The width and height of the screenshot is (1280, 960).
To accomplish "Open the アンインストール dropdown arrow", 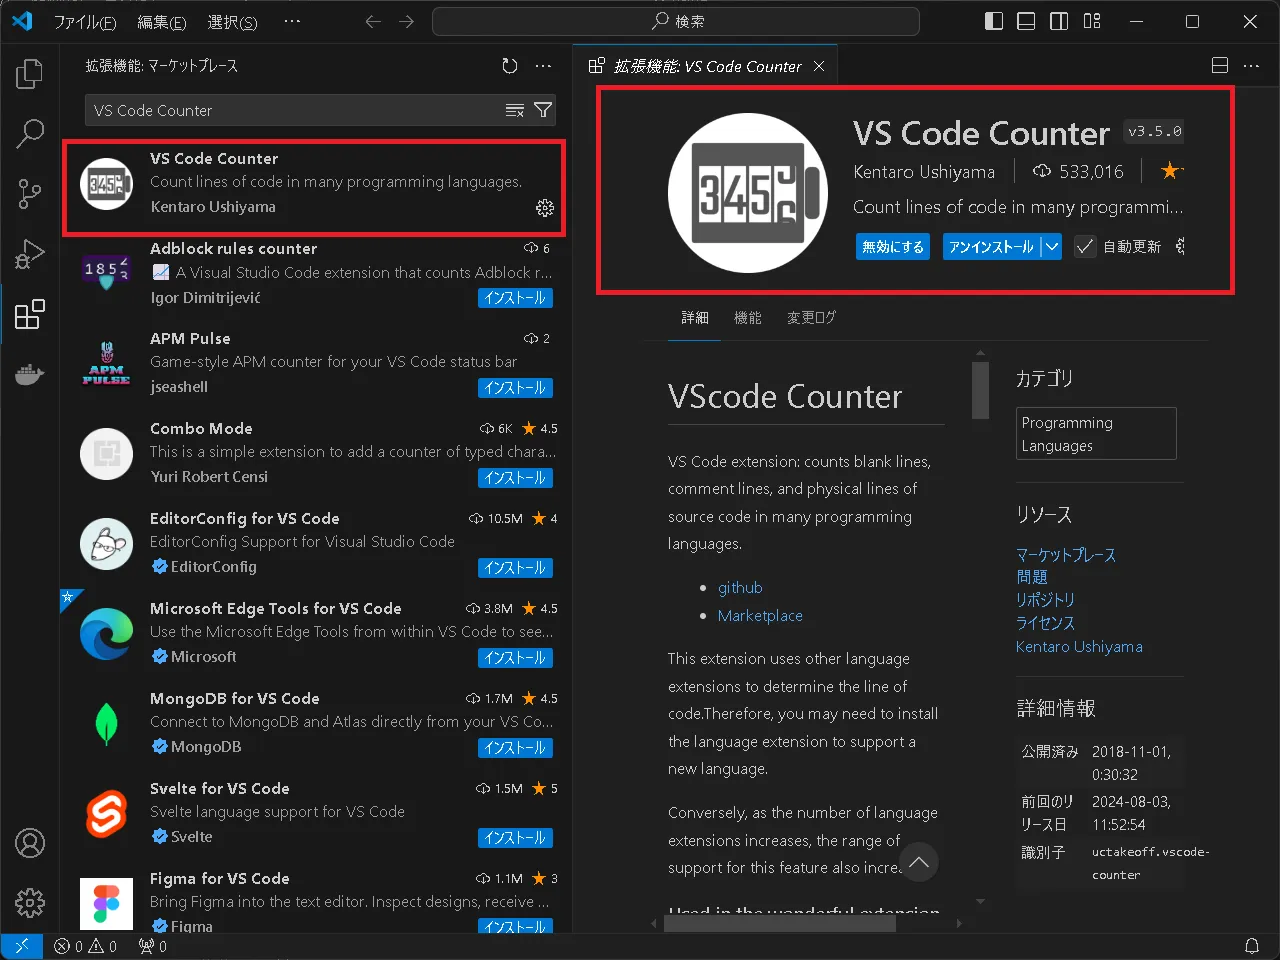I will pyautogui.click(x=1051, y=246).
